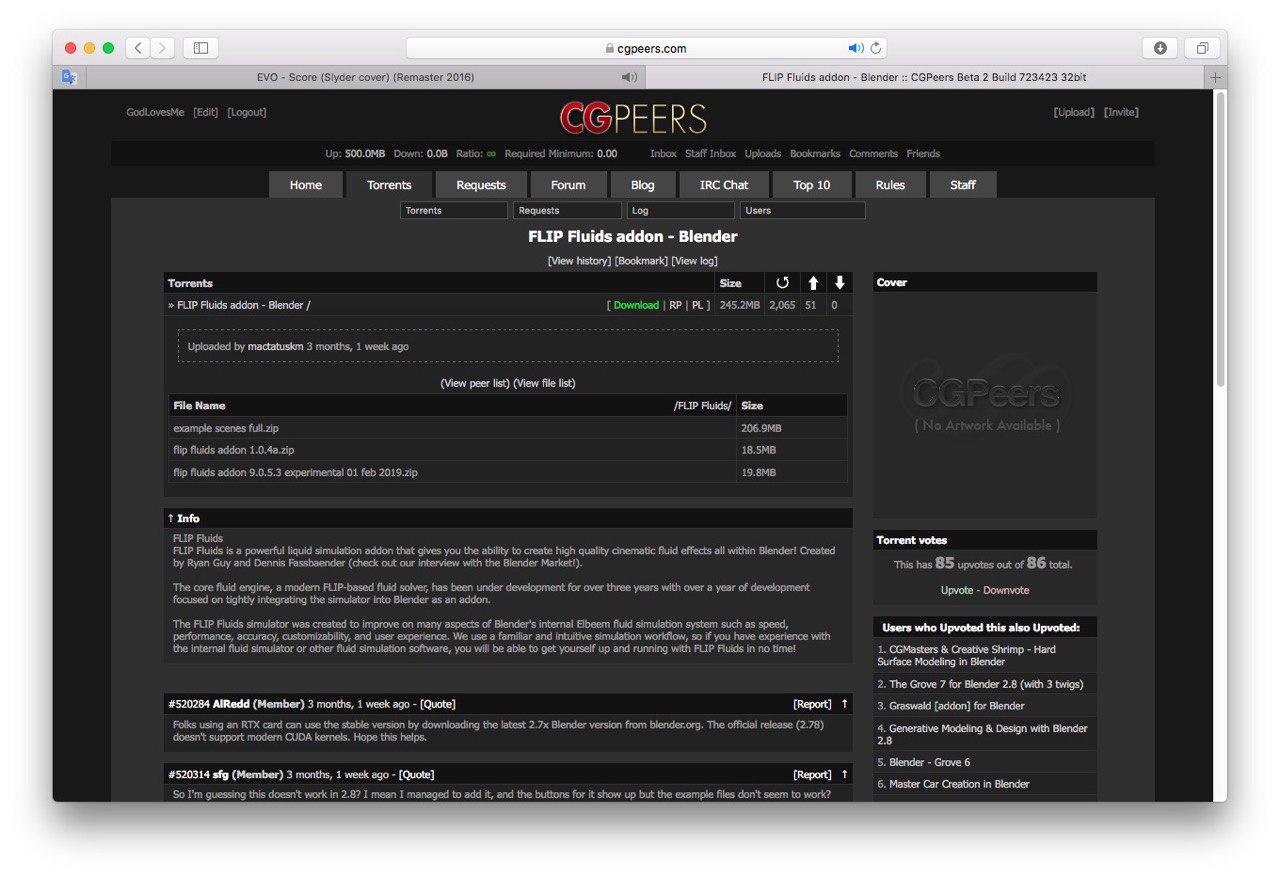Open the Rules nav tab
The width and height of the screenshot is (1280, 877).
[890, 185]
